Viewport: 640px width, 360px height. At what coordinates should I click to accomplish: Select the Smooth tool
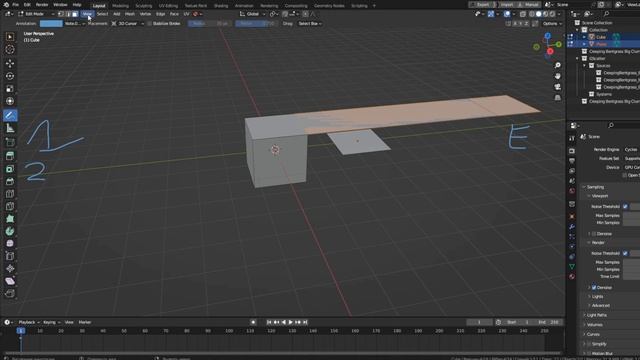[10, 244]
